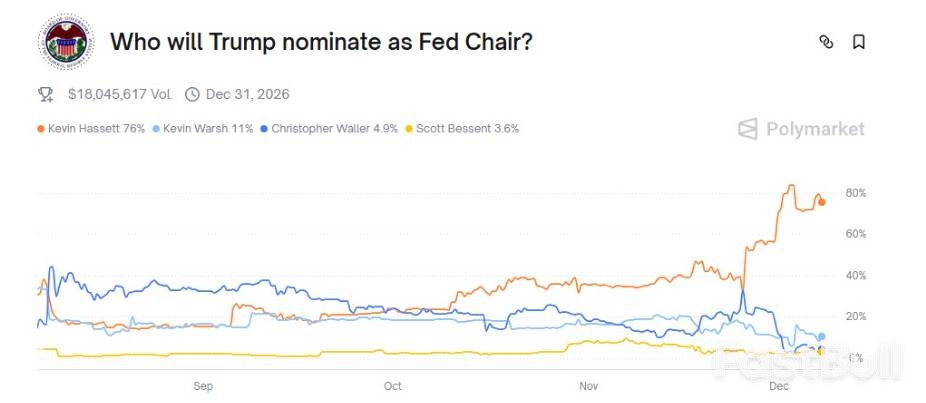Click the Dec 31, 2026 end date
This screenshot has height=403, width=926.
pyautogui.click(x=248, y=94)
